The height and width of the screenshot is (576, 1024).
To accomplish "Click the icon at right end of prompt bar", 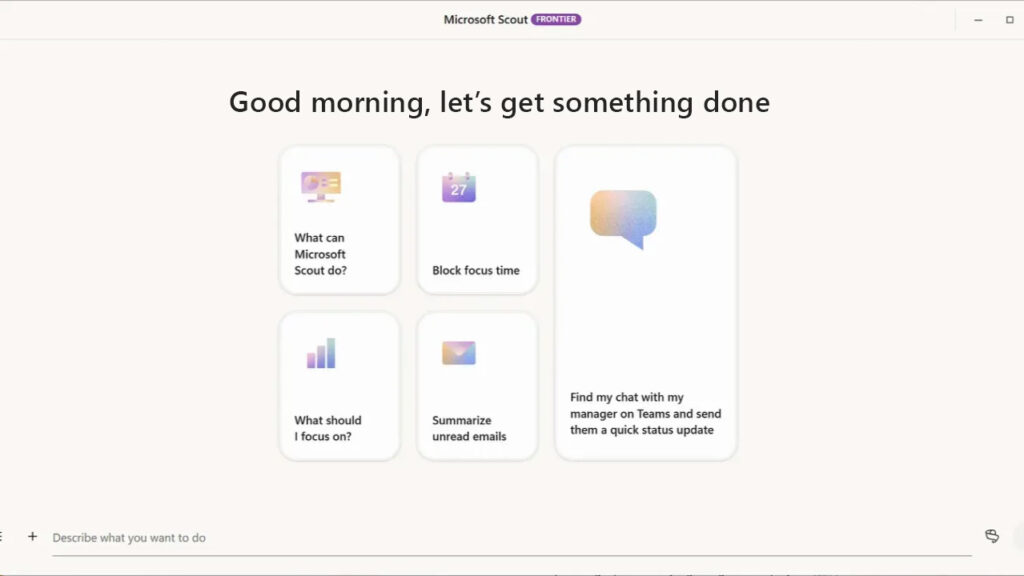I will pyautogui.click(x=991, y=536).
